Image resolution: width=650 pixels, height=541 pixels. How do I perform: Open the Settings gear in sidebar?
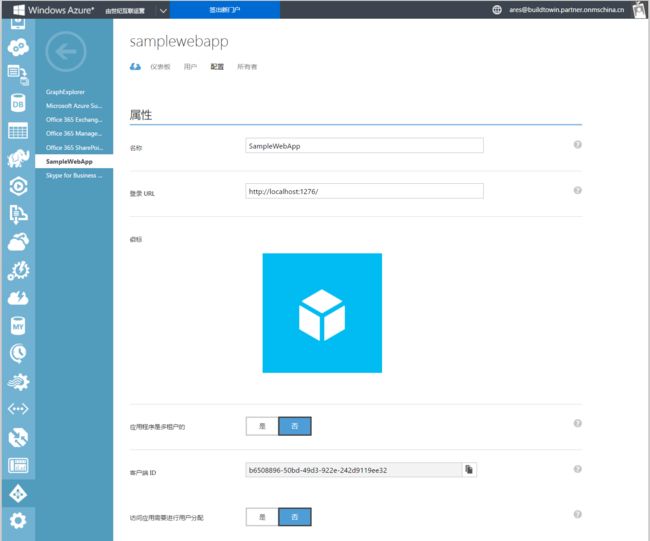point(18,521)
